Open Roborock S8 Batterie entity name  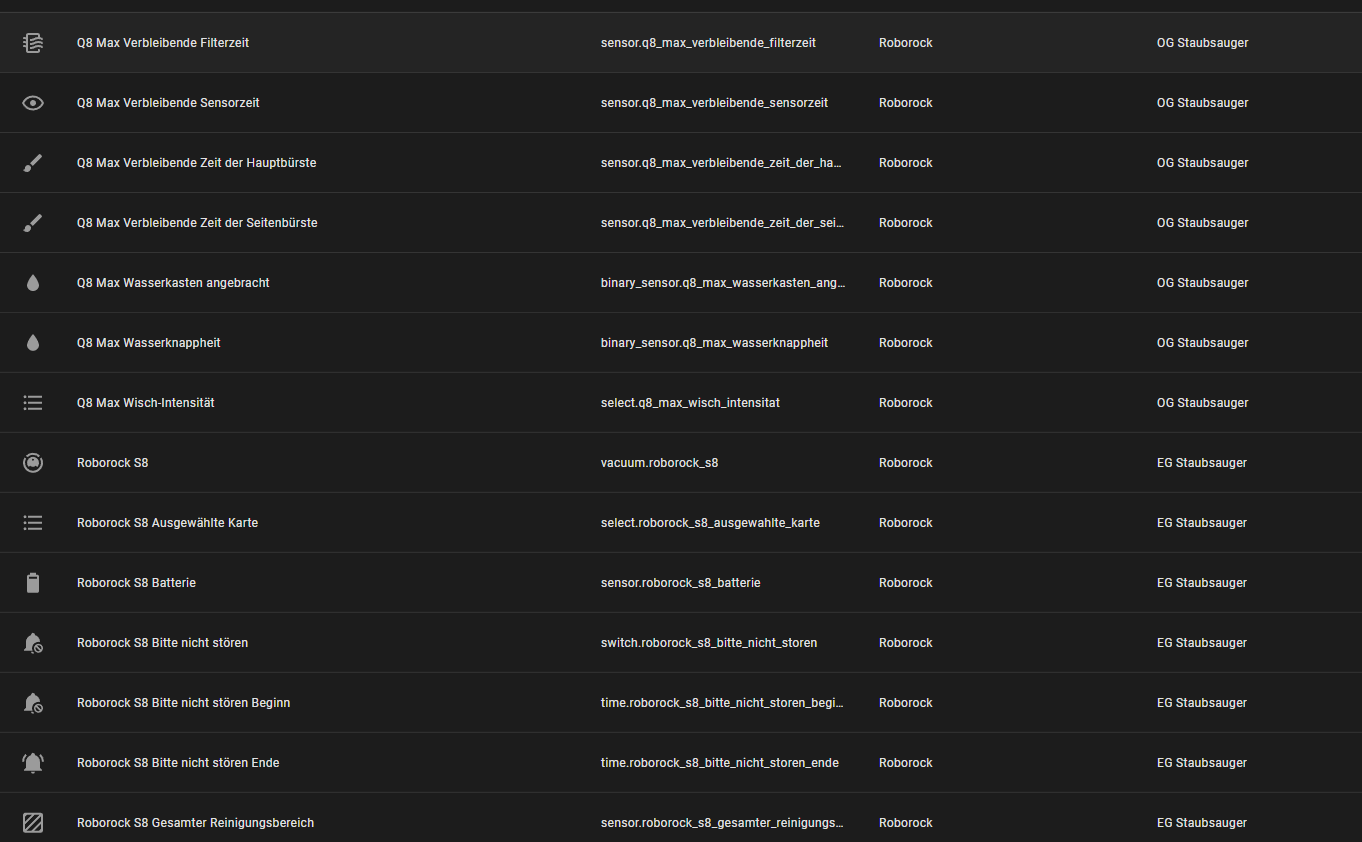tap(137, 583)
